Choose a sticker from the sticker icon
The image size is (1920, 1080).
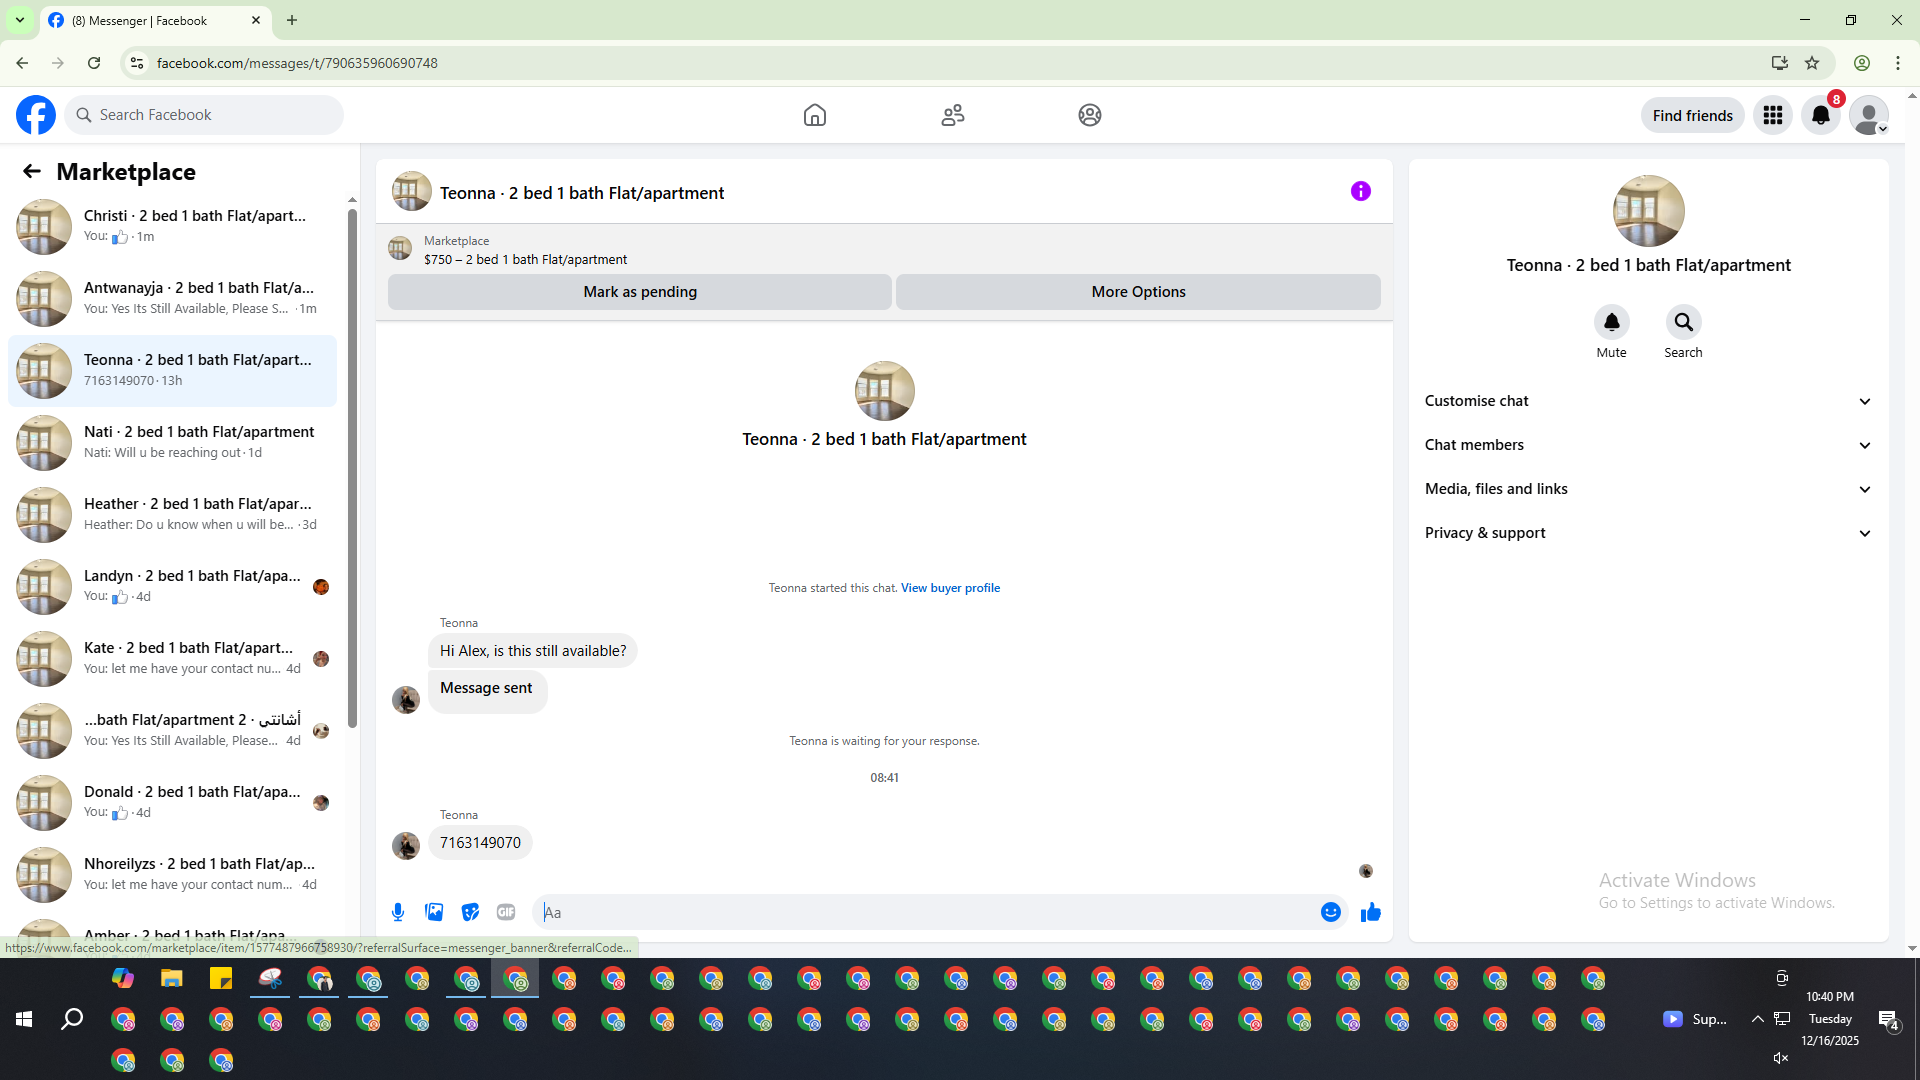tap(470, 912)
